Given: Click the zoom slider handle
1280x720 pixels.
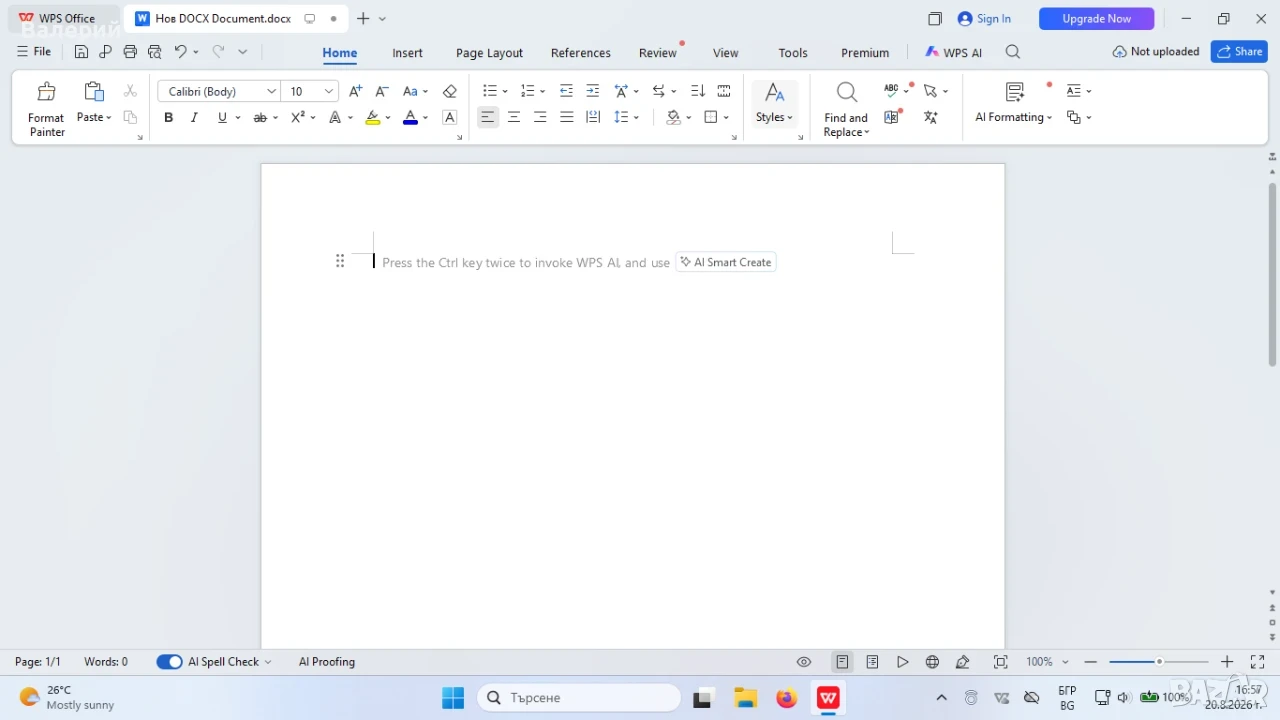Looking at the screenshot, I should coord(1159,662).
